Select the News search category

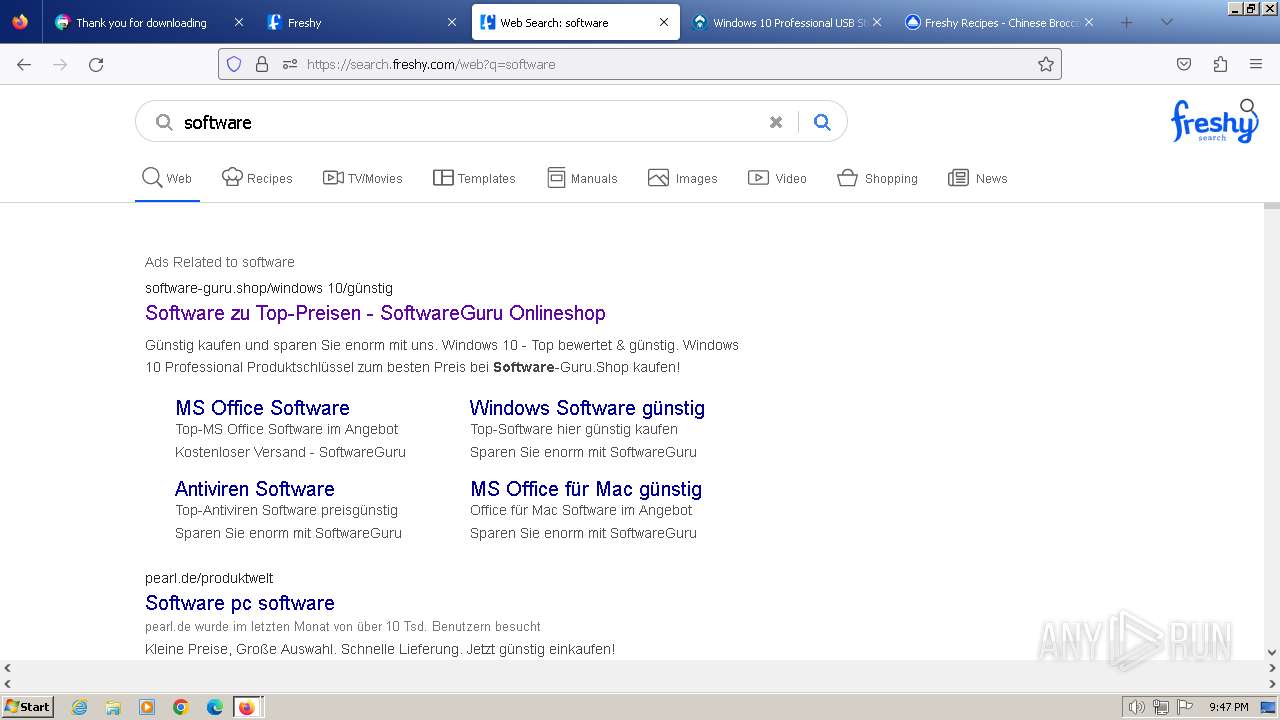977,178
